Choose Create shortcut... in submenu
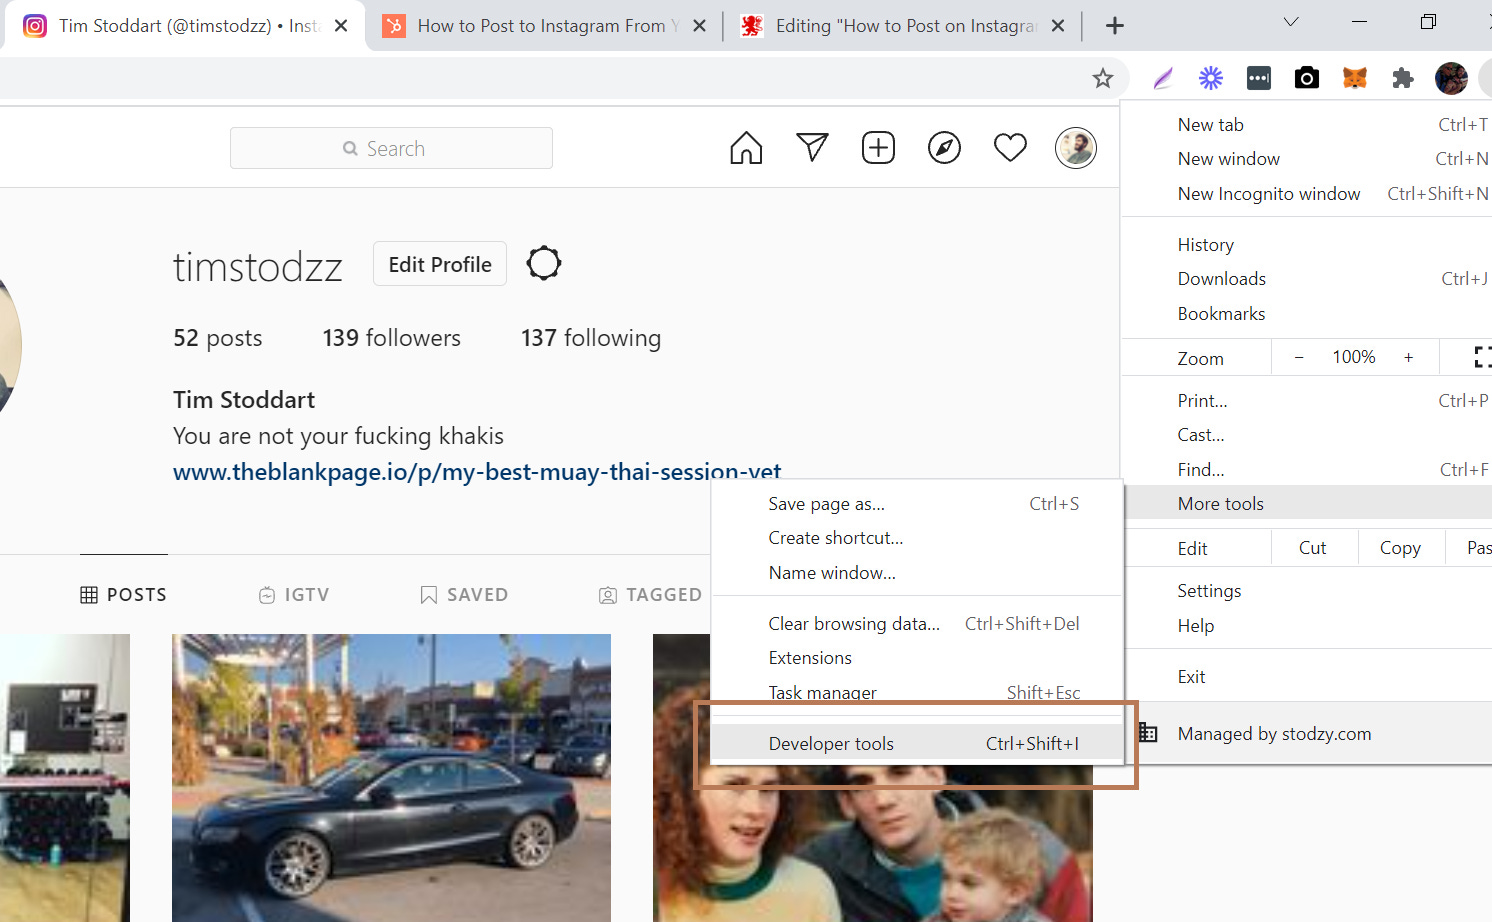The height and width of the screenshot is (922, 1492). coord(917,538)
